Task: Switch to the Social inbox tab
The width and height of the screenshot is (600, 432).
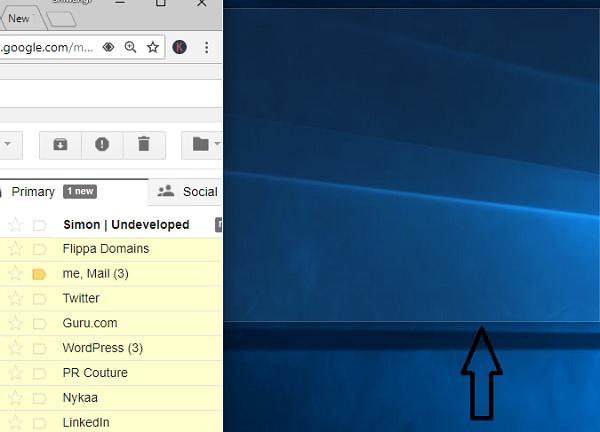Action: pos(188,191)
